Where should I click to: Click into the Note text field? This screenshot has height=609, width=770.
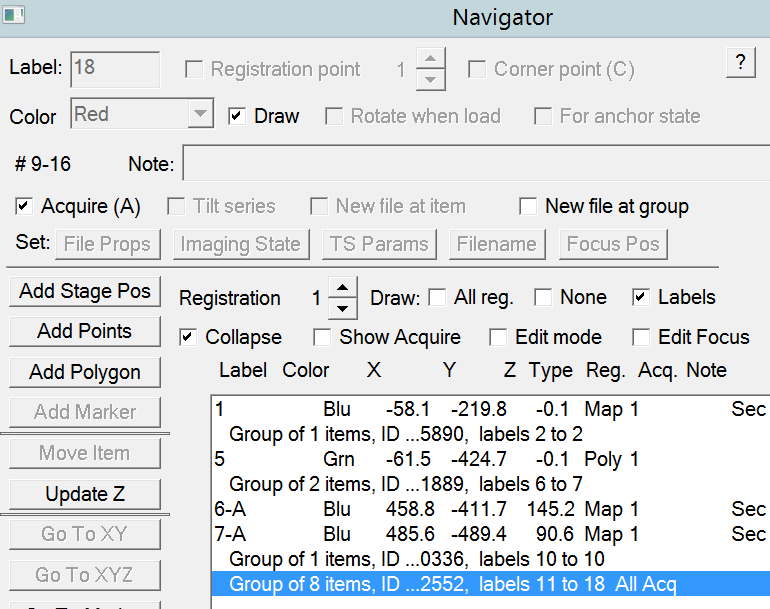coord(476,163)
